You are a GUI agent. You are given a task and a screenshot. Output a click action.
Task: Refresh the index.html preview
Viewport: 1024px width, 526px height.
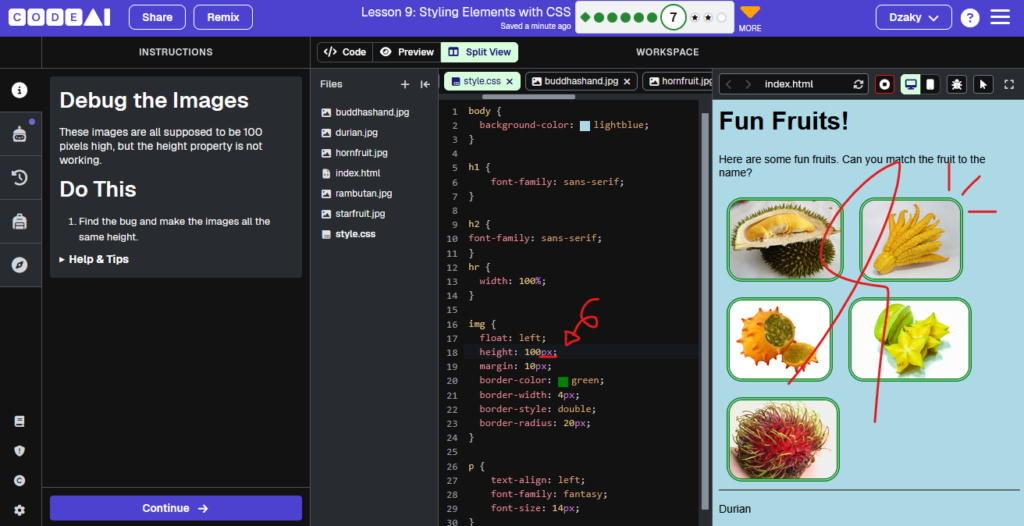[x=859, y=84]
